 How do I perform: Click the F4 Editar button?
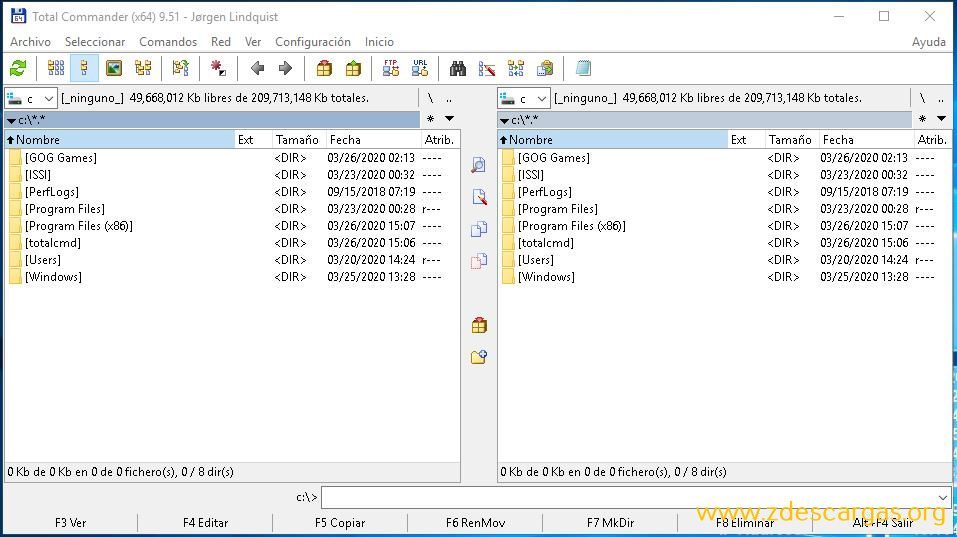tap(205, 523)
